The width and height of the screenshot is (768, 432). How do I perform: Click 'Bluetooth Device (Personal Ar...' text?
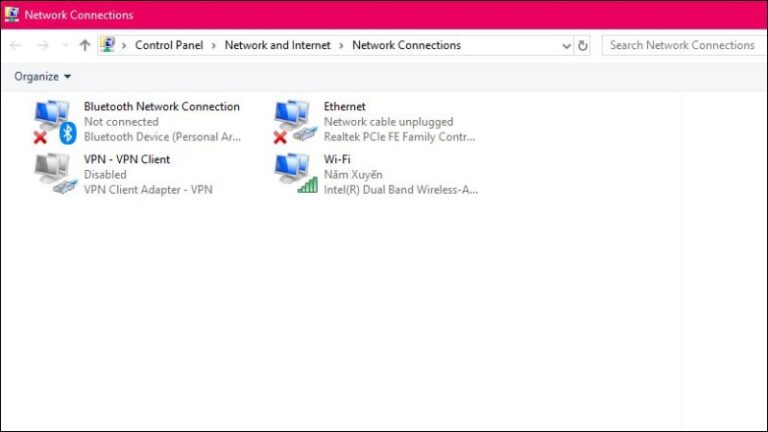pos(162,137)
